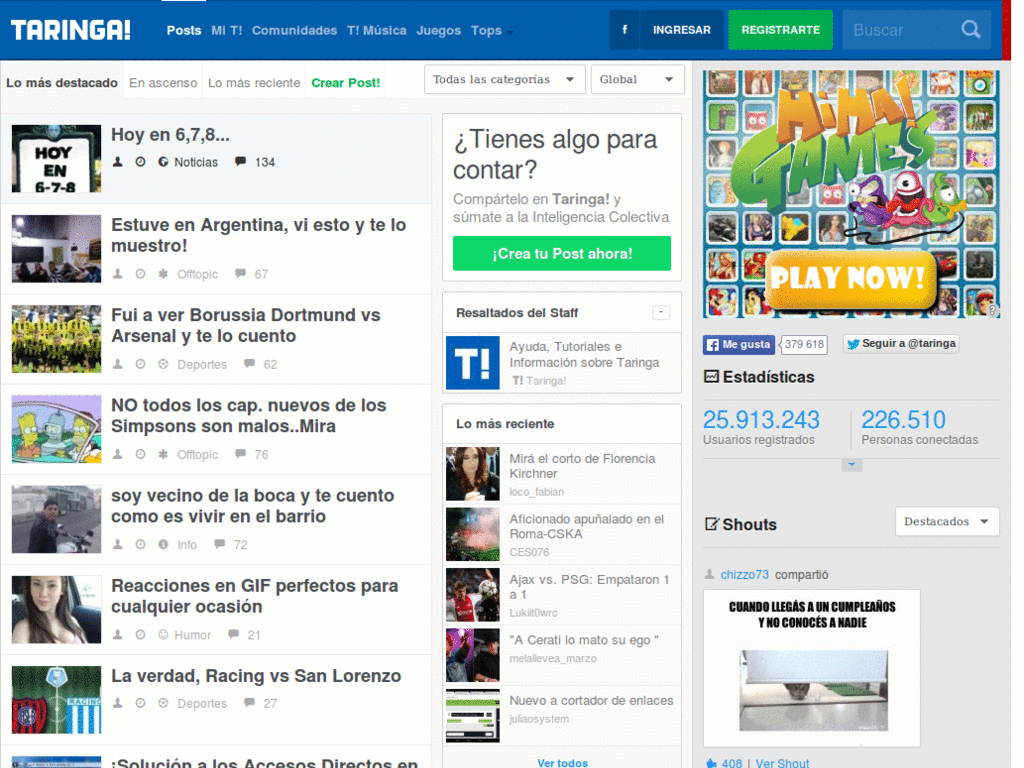Open T! Música section
The height and width of the screenshot is (768, 1024).
pyautogui.click(x=377, y=30)
